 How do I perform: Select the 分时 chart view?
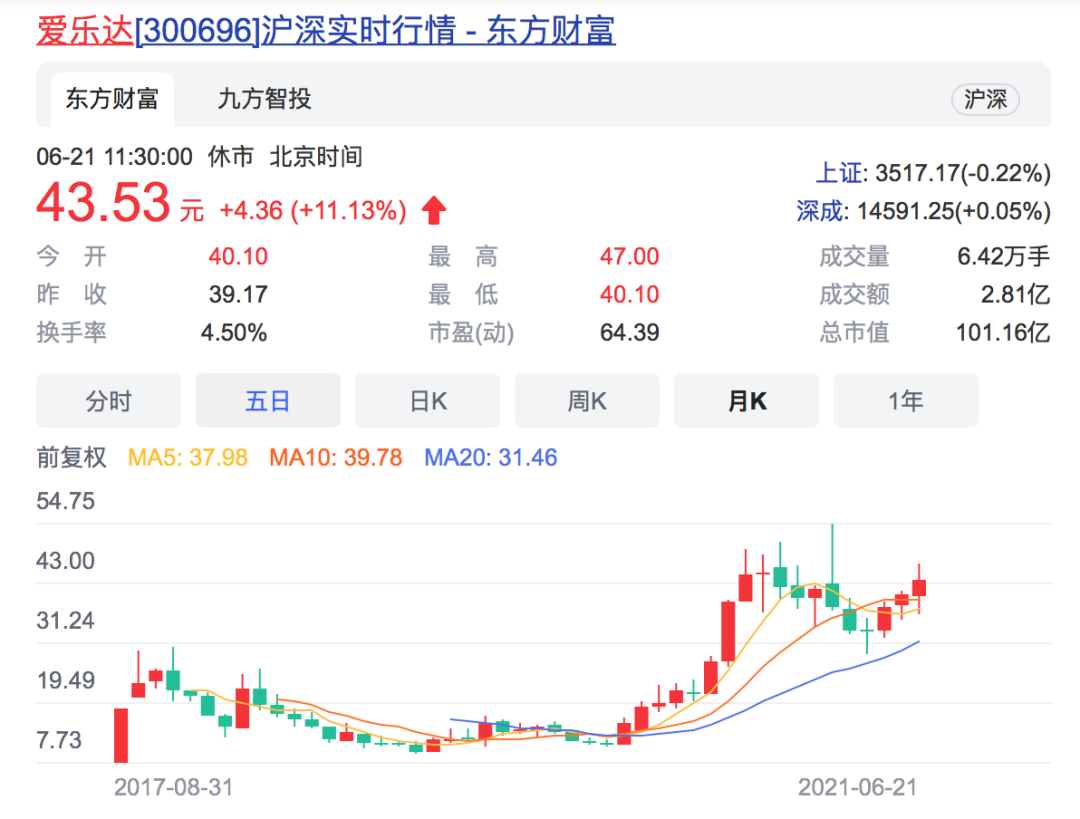(108, 401)
